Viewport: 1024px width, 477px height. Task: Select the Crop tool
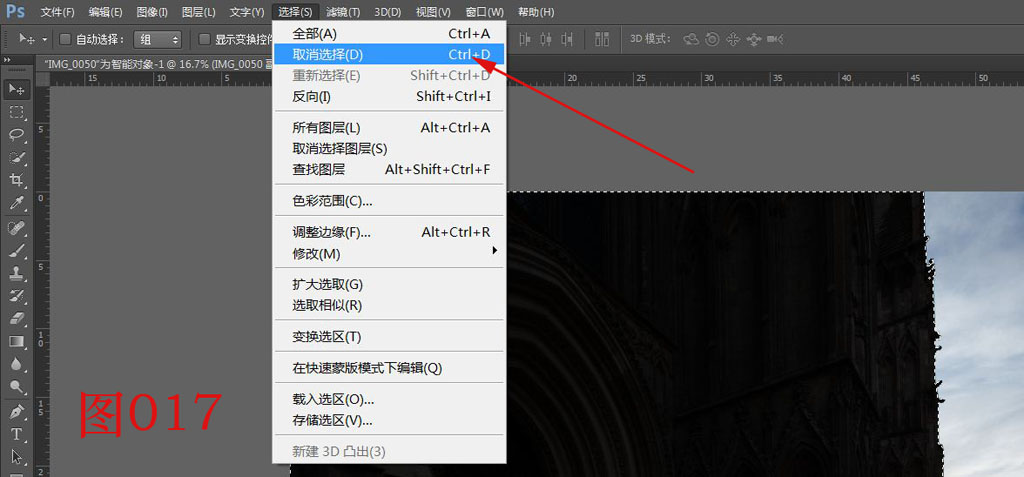pos(16,180)
